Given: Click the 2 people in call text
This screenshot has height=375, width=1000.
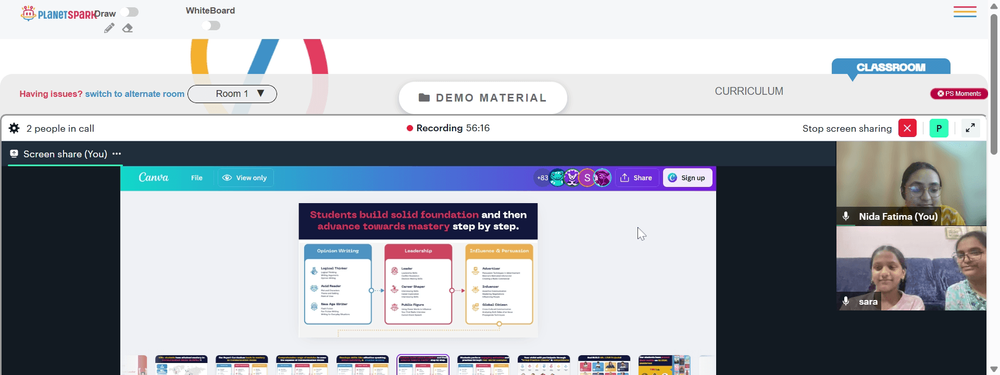Looking at the screenshot, I should [x=61, y=128].
